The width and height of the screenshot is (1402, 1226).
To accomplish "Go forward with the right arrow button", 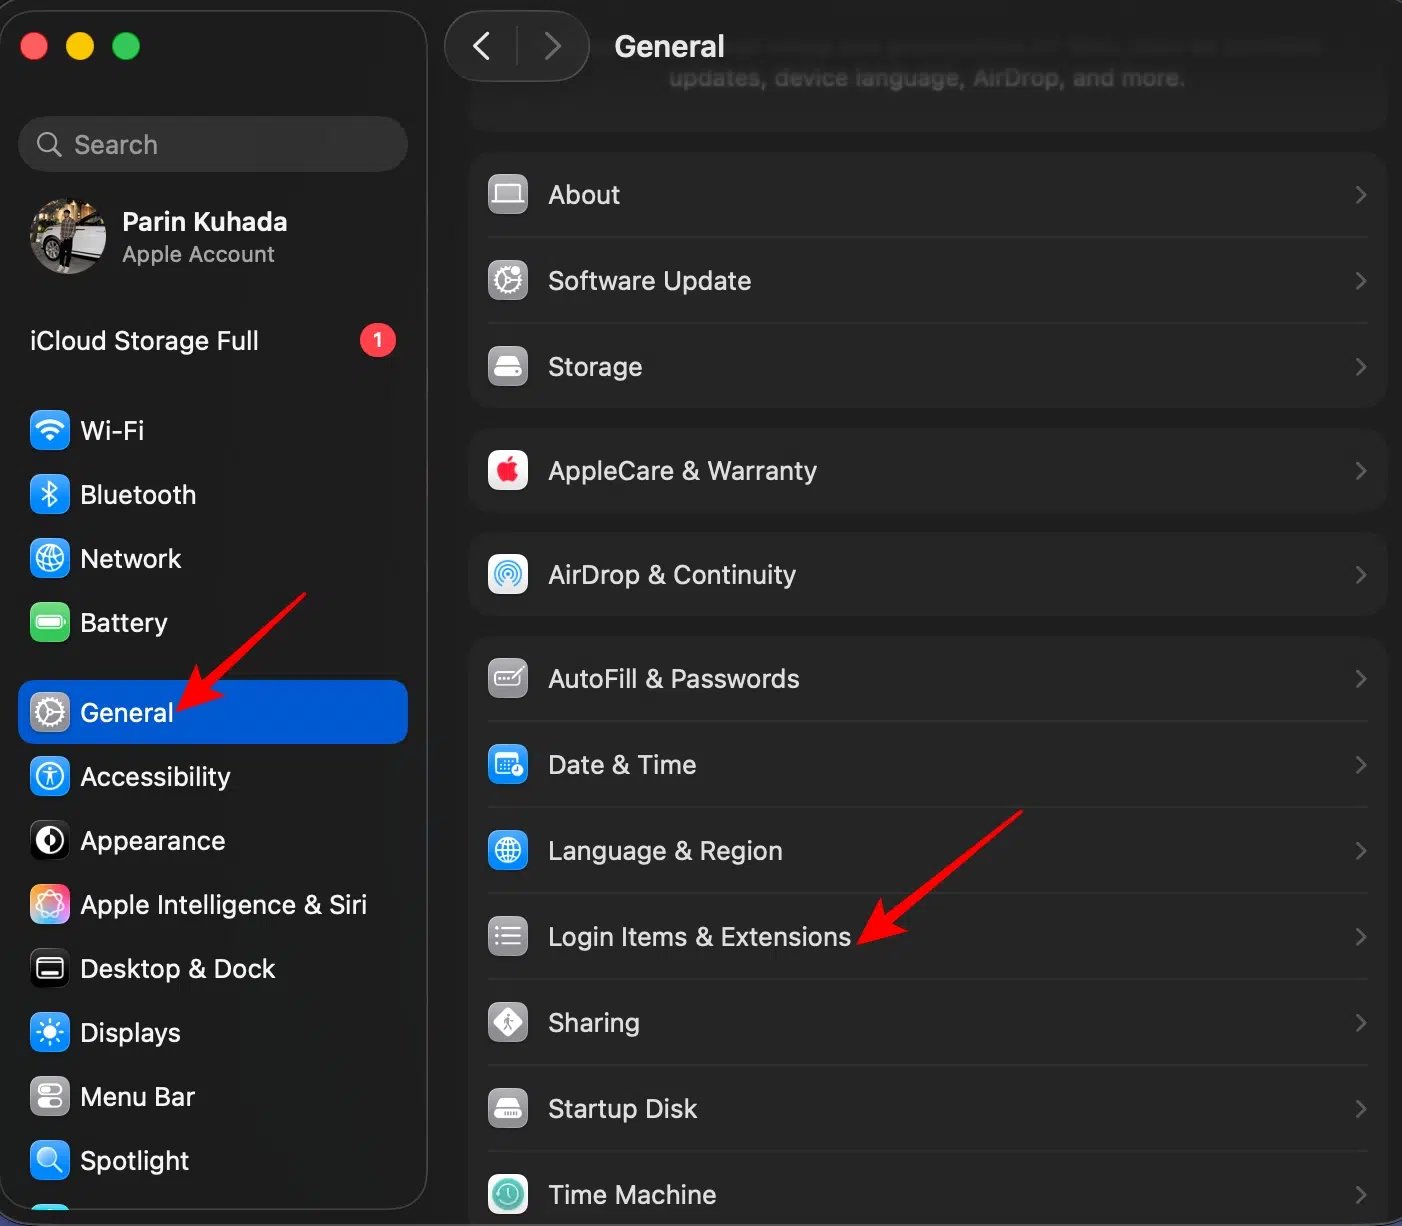I will [x=552, y=46].
